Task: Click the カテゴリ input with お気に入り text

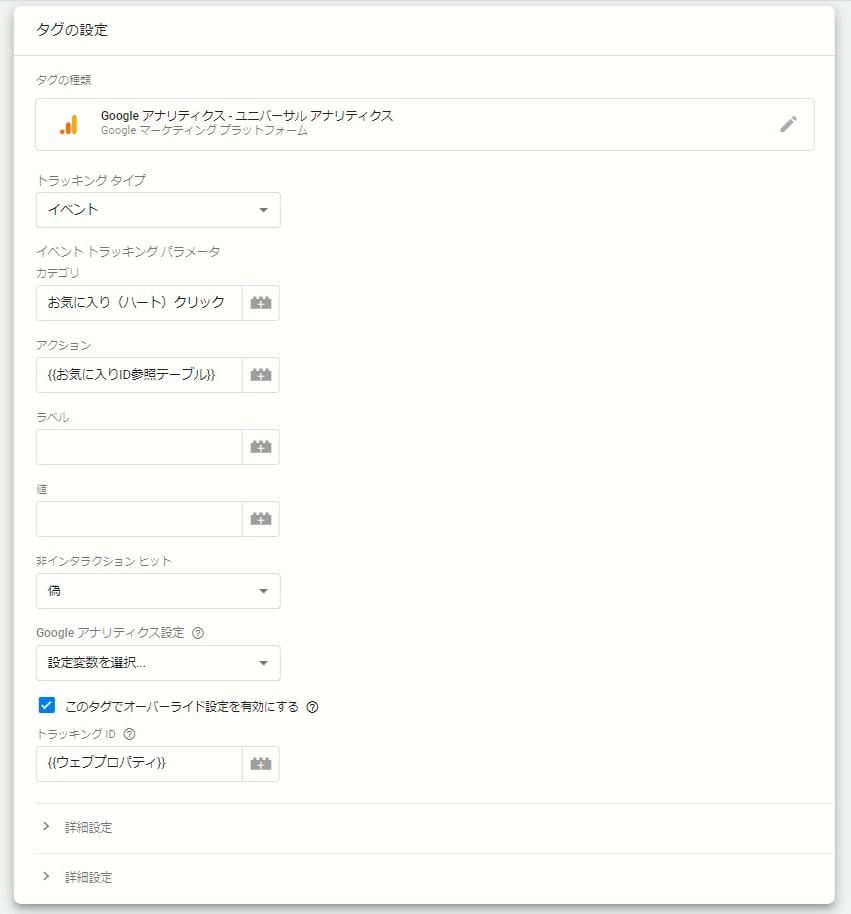Action: click(139, 303)
